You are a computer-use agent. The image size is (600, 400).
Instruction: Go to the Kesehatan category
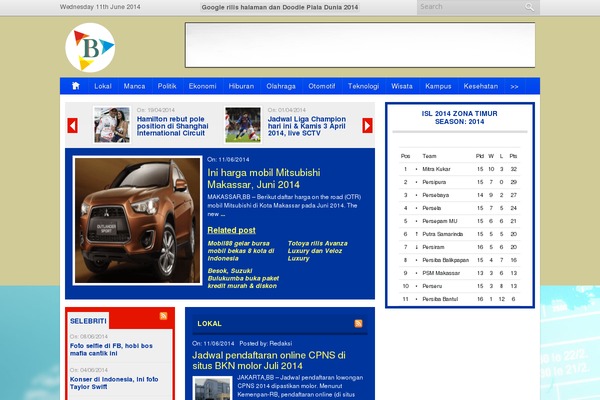[481, 87]
